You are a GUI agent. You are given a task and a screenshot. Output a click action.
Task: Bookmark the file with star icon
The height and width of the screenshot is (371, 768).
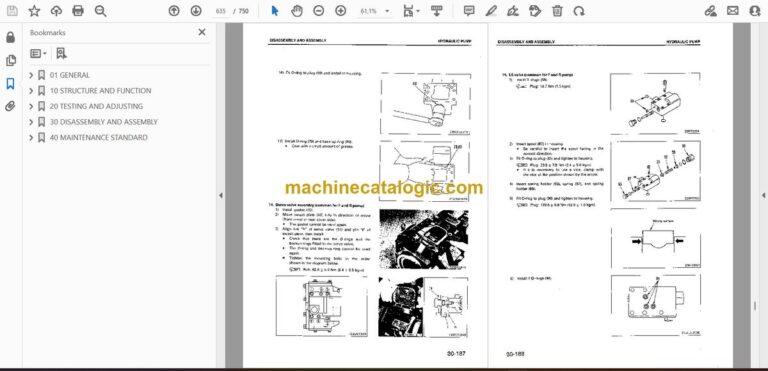click(34, 11)
